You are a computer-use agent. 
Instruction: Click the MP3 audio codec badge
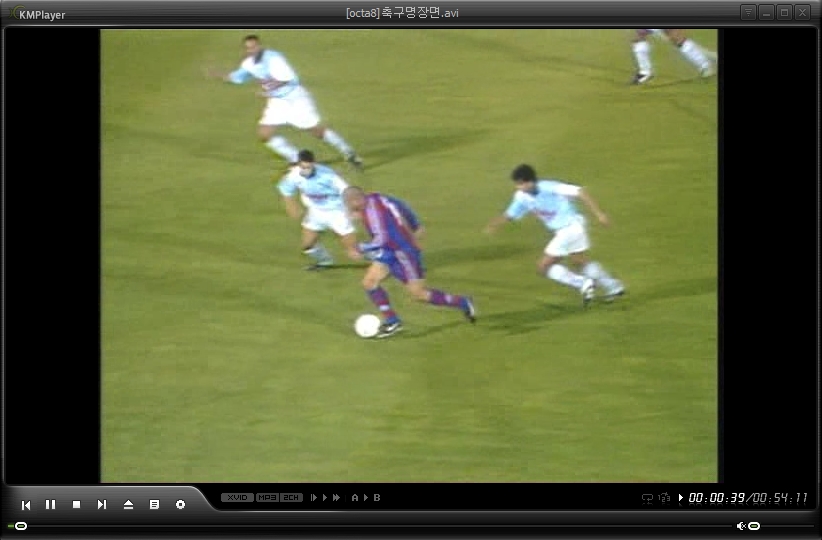267,497
